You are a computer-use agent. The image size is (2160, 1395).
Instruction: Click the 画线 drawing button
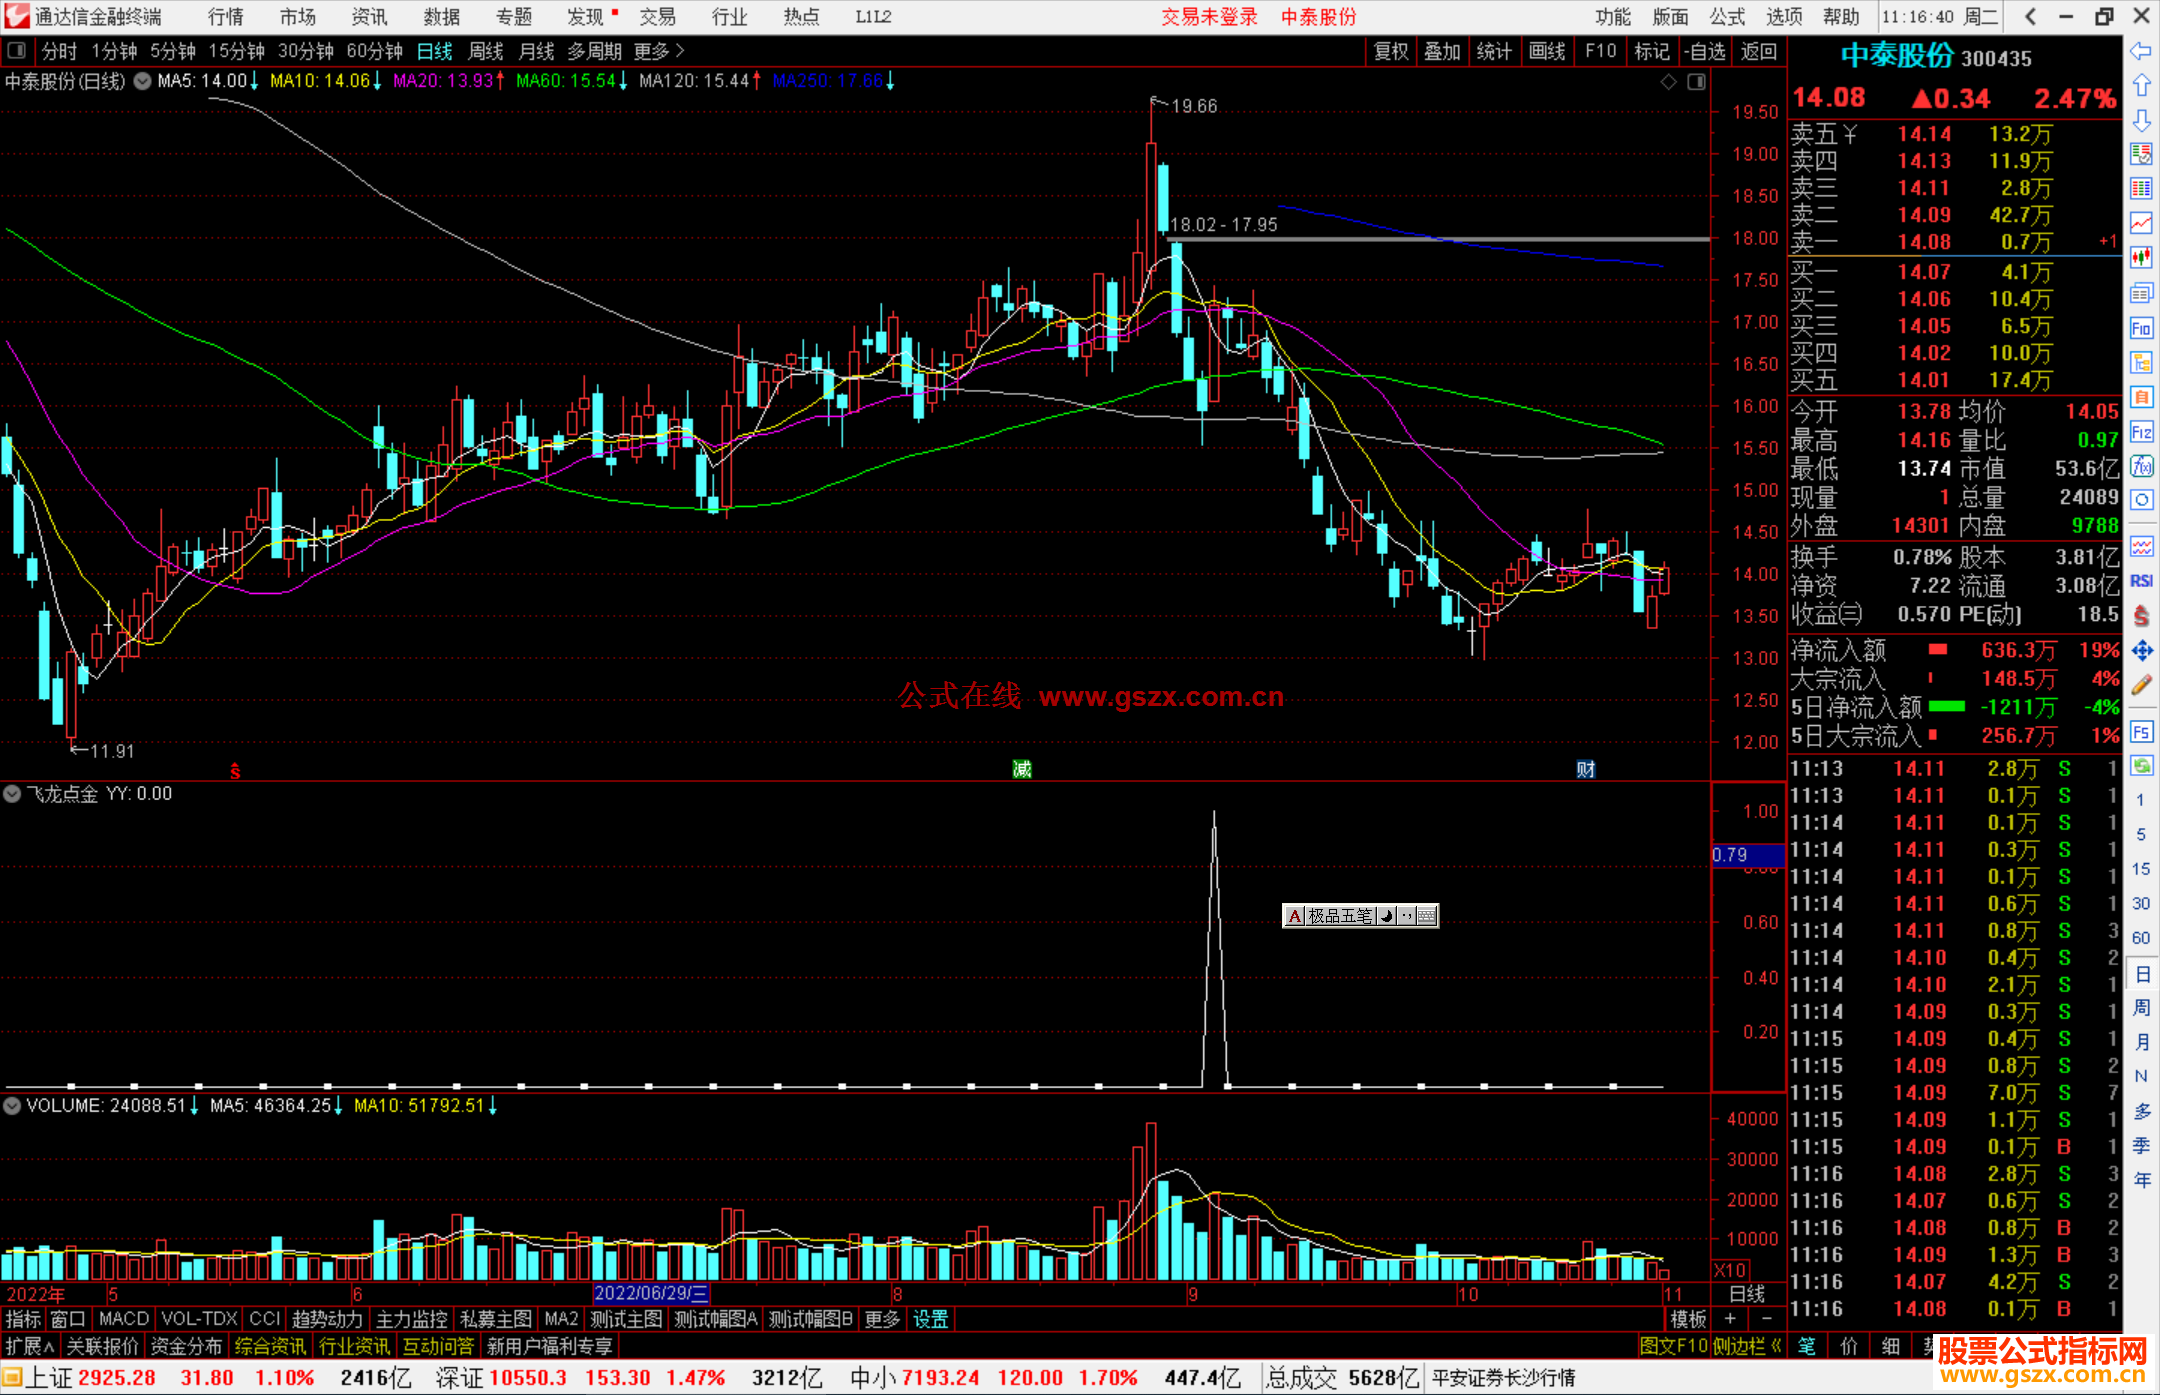[x=1547, y=51]
